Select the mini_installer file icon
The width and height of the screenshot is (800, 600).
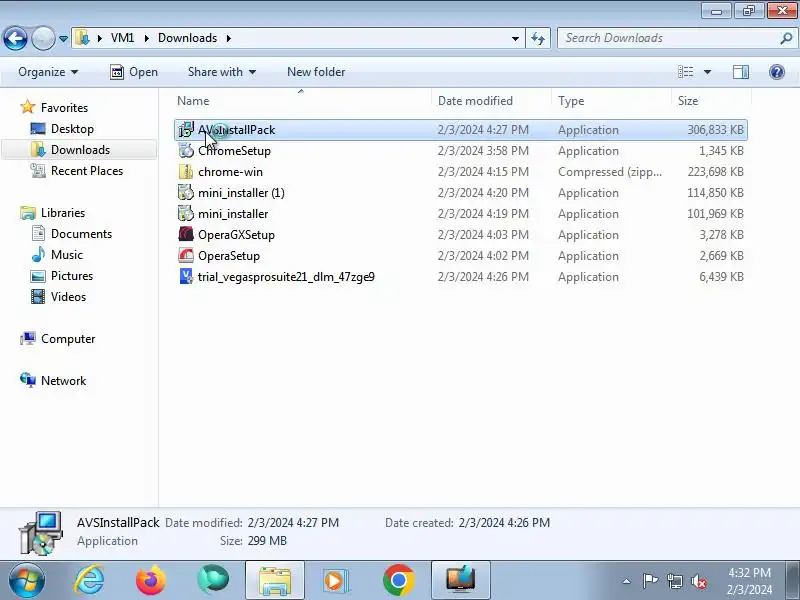(186, 213)
